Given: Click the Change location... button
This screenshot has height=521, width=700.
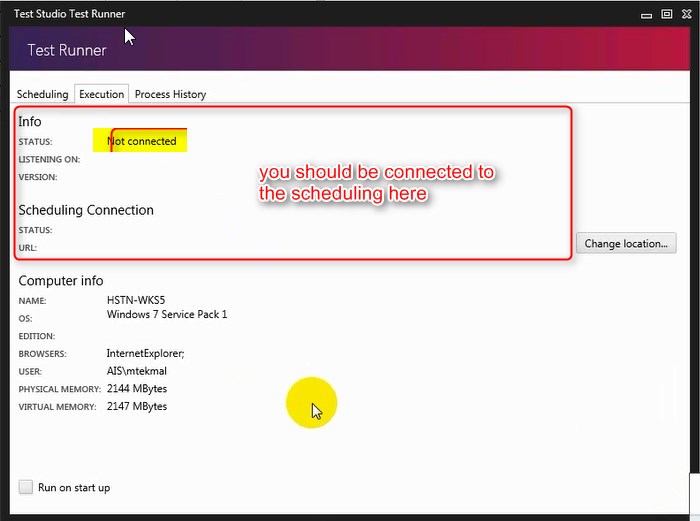Looking at the screenshot, I should pyautogui.click(x=626, y=243).
